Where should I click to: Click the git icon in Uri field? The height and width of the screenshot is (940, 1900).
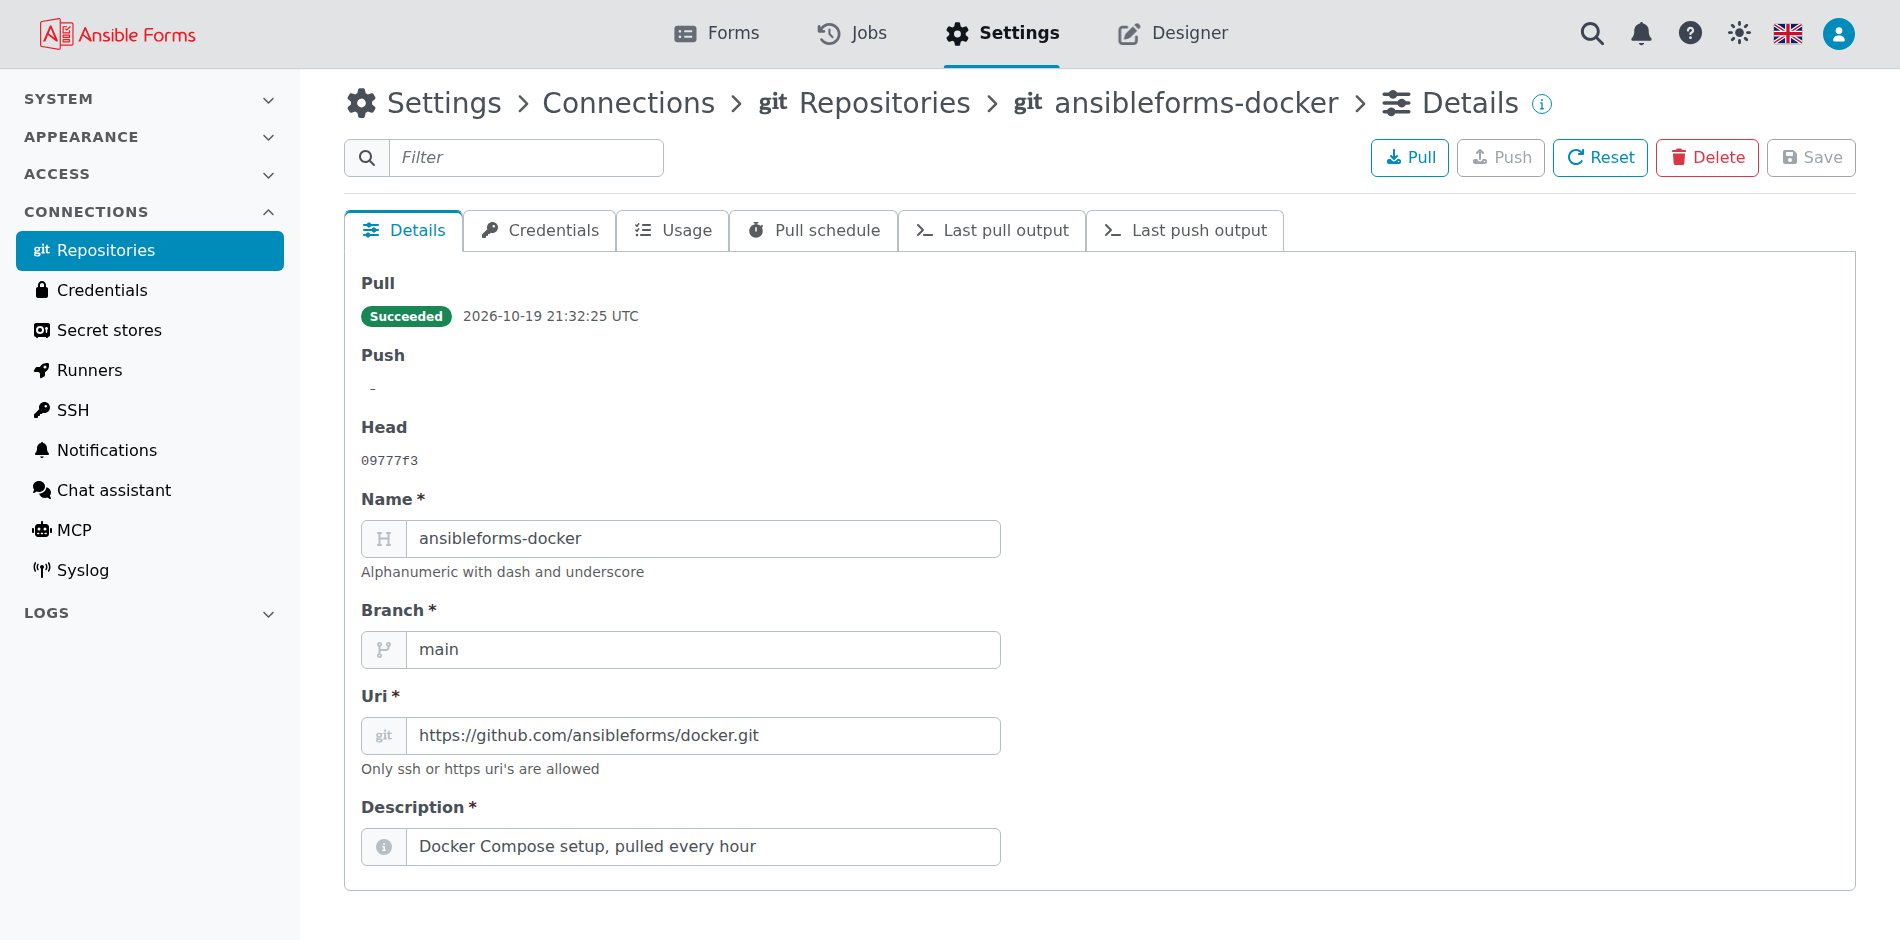click(x=384, y=736)
